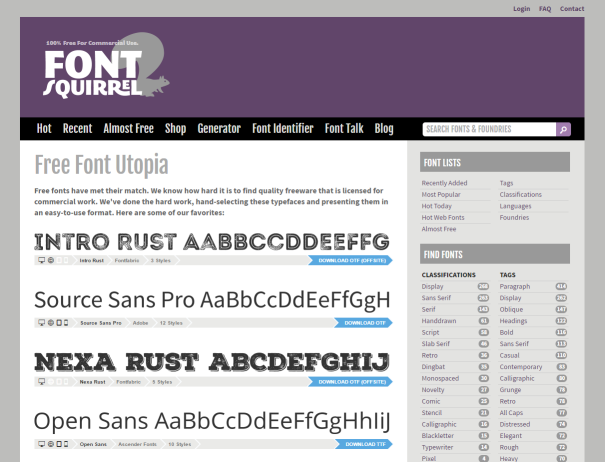605x462 pixels.
Task: Click the Font Squirrel logo
Action: [106, 66]
